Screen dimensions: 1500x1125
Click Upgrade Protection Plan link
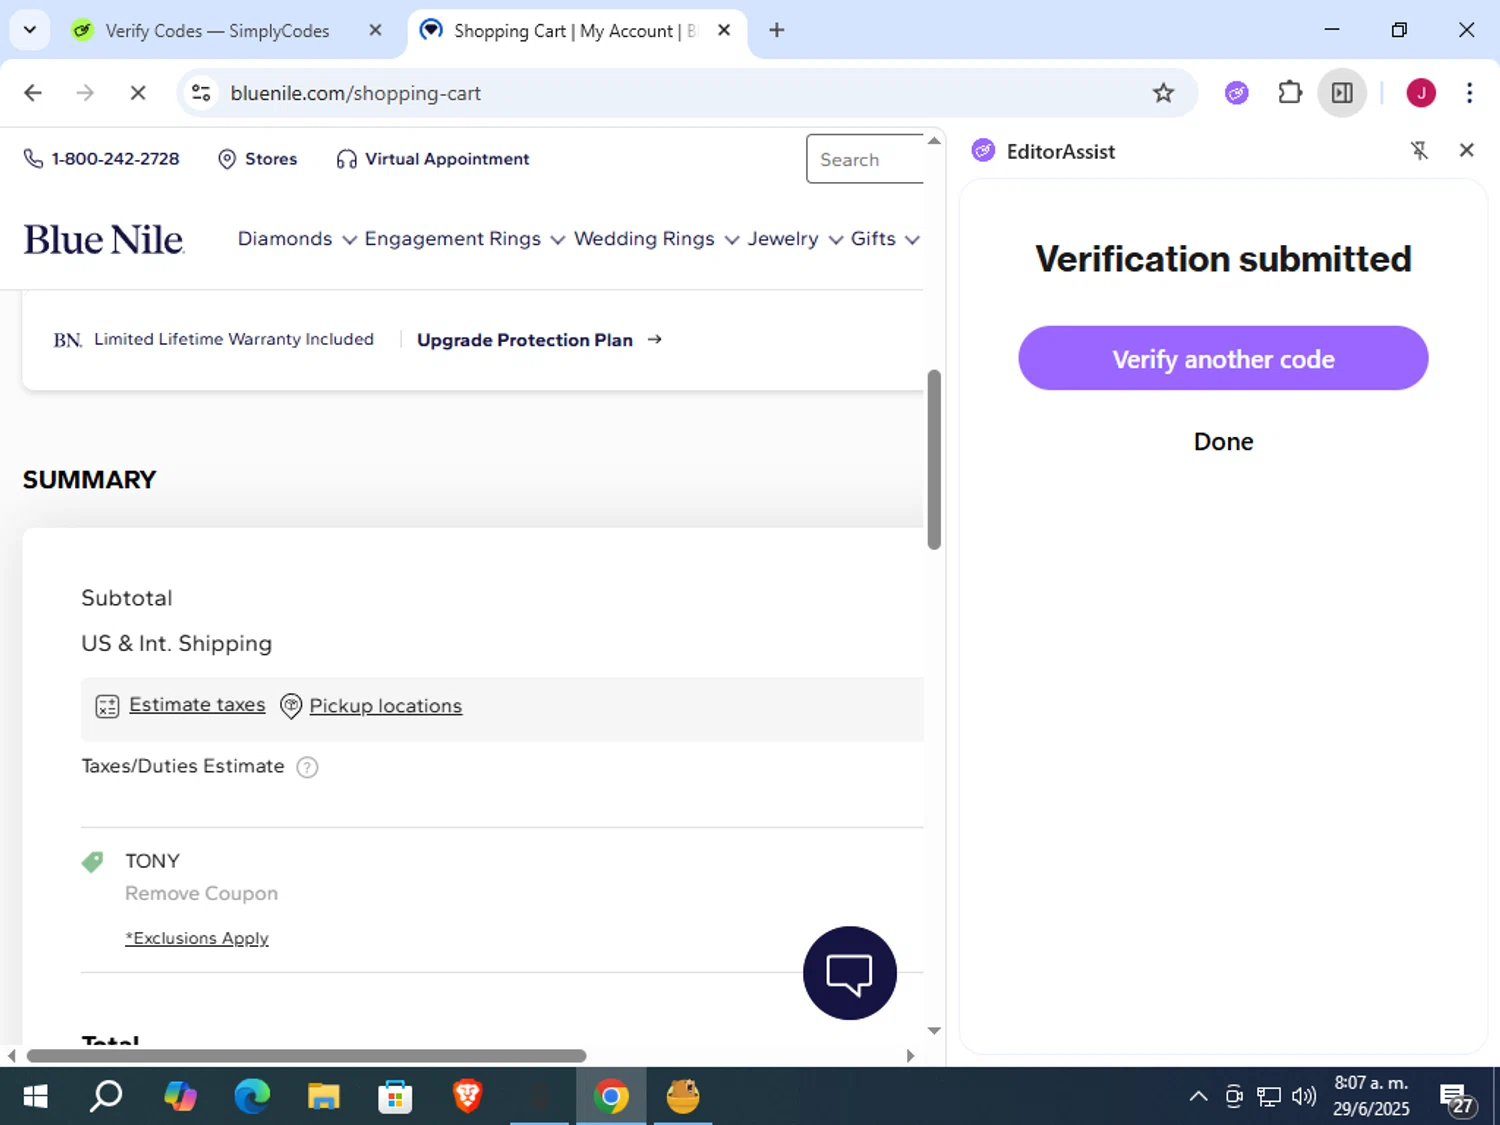pos(539,340)
